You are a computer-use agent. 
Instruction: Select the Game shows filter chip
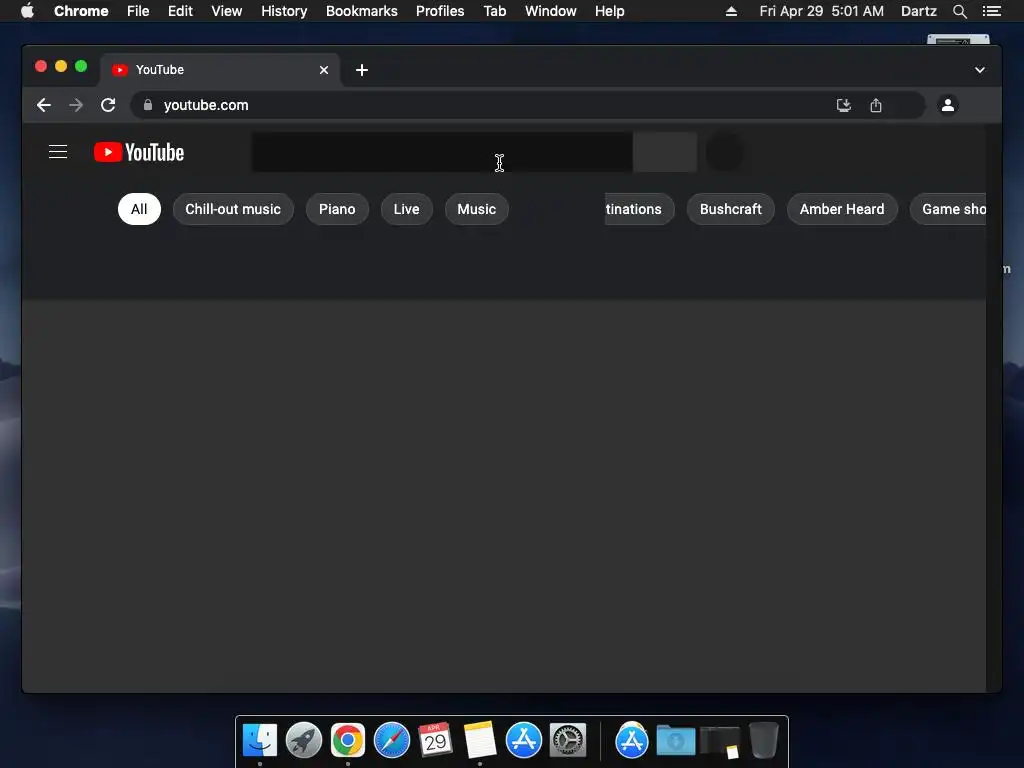pyautogui.click(x=948, y=209)
